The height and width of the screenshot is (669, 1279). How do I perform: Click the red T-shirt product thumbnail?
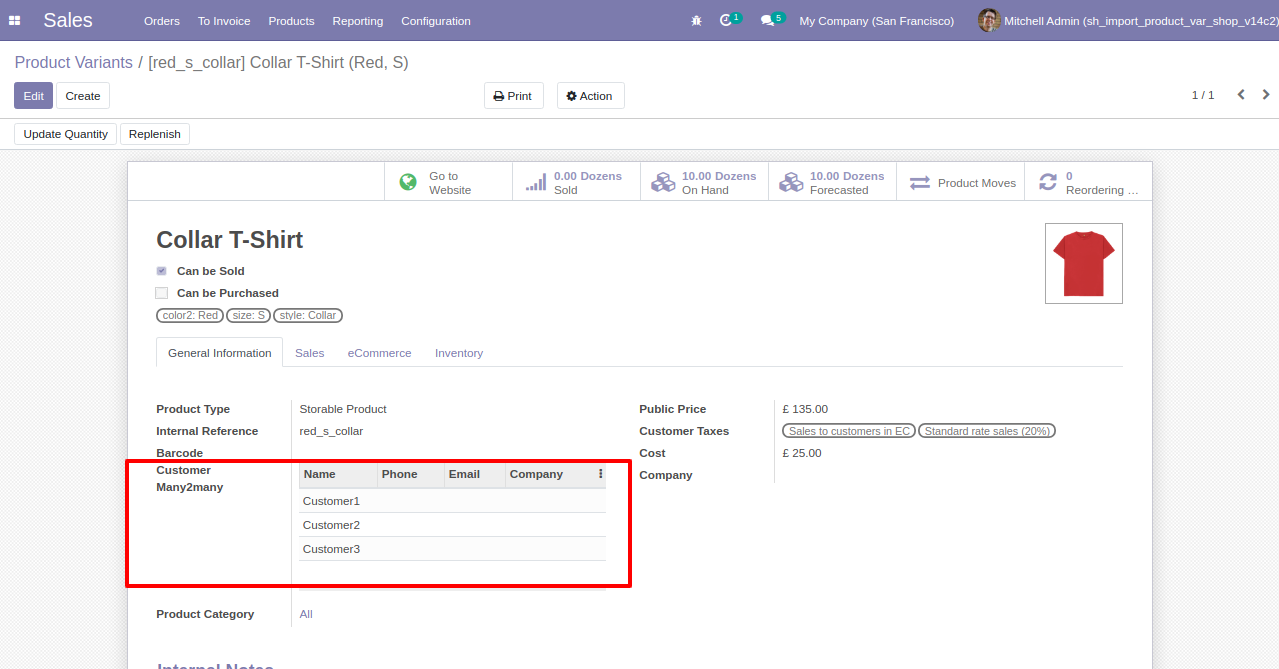pyautogui.click(x=1084, y=263)
